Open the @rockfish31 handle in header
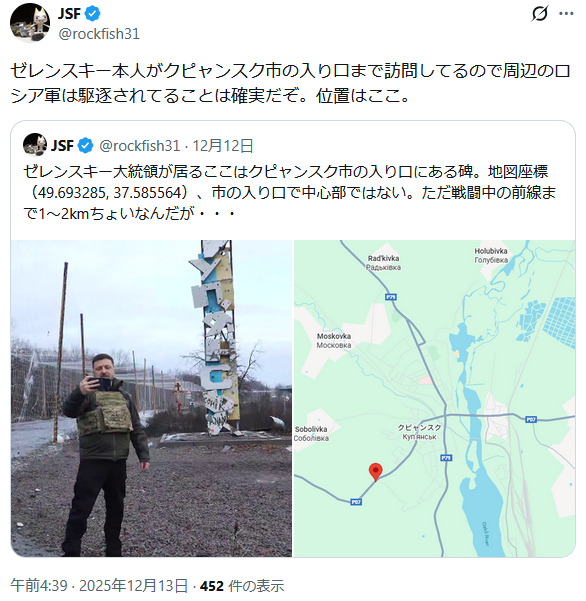Screen dimensions: 586x601 click(99, 34)
